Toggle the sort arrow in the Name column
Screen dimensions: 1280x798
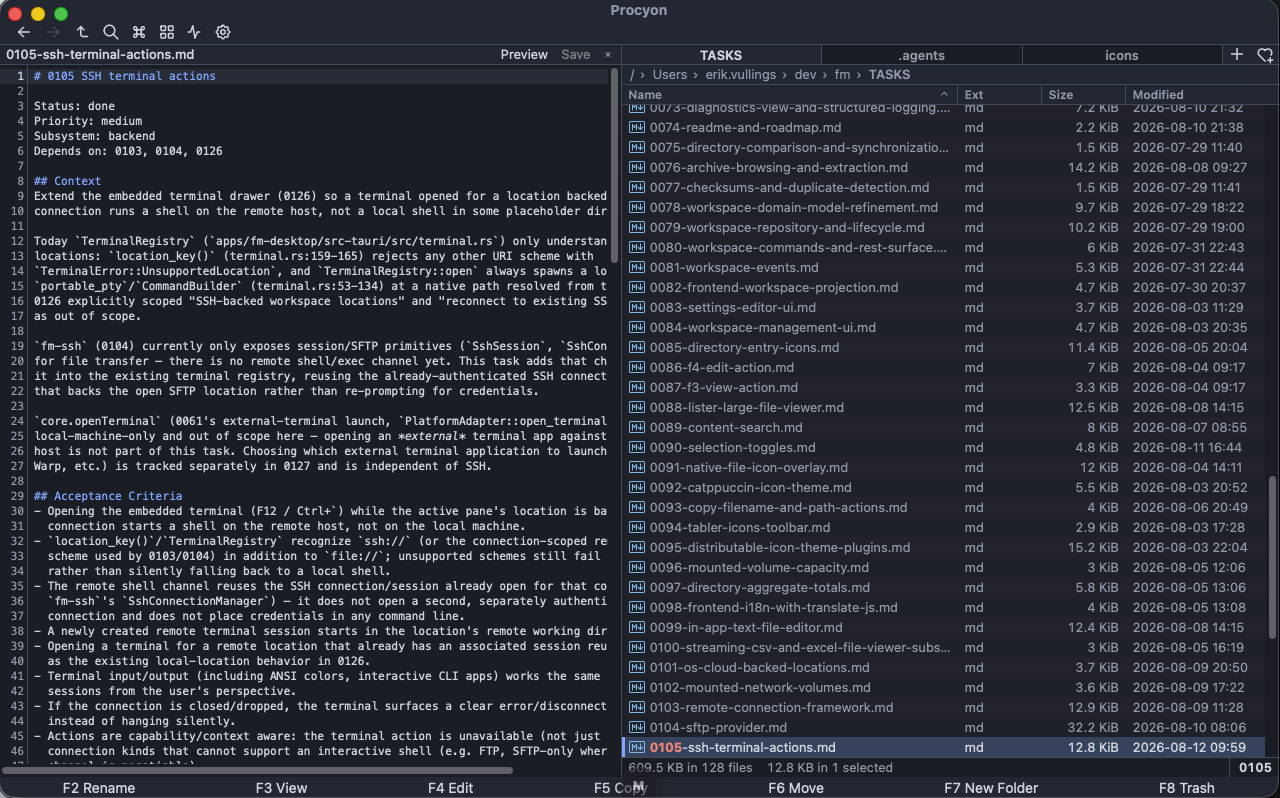point(945,95)
